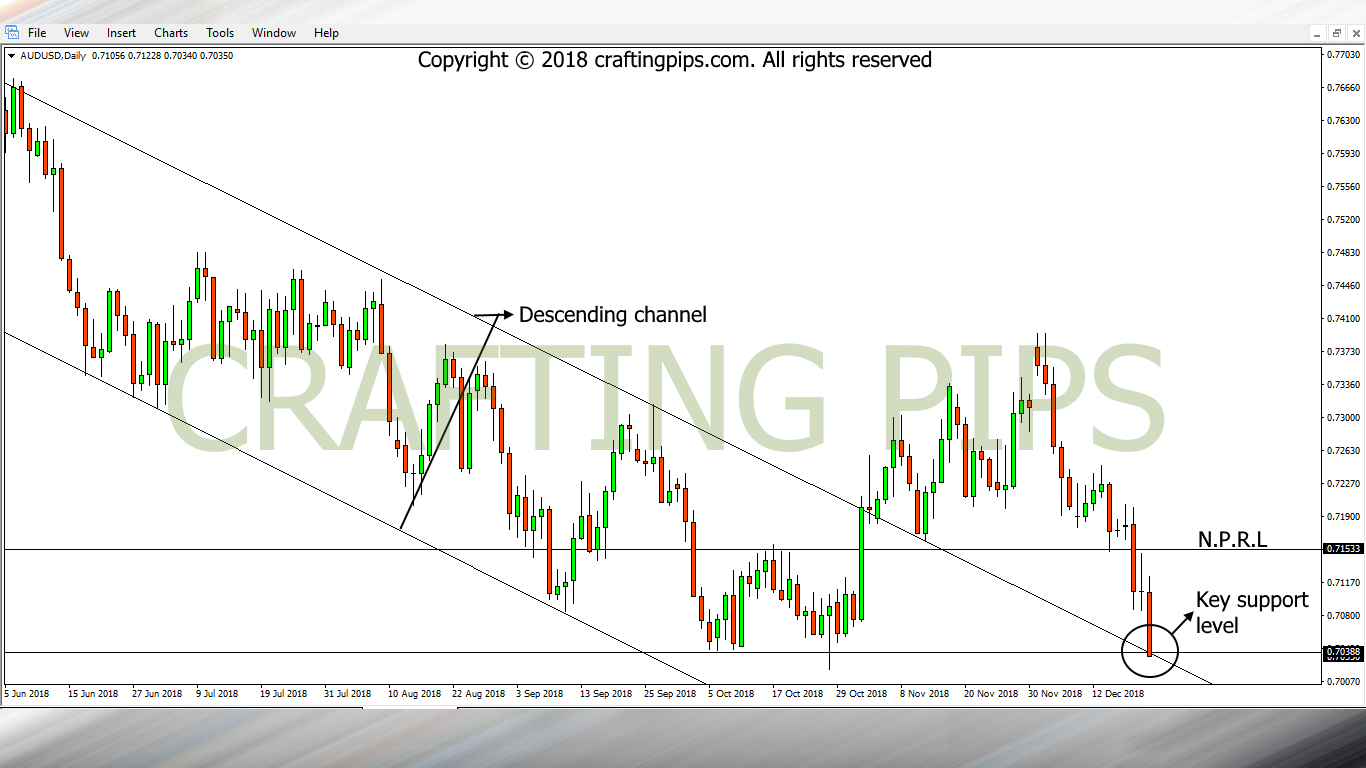Click the 0.72270 value on price scale
Screen dimensions: 1366x768
(x=1343, y=483)
